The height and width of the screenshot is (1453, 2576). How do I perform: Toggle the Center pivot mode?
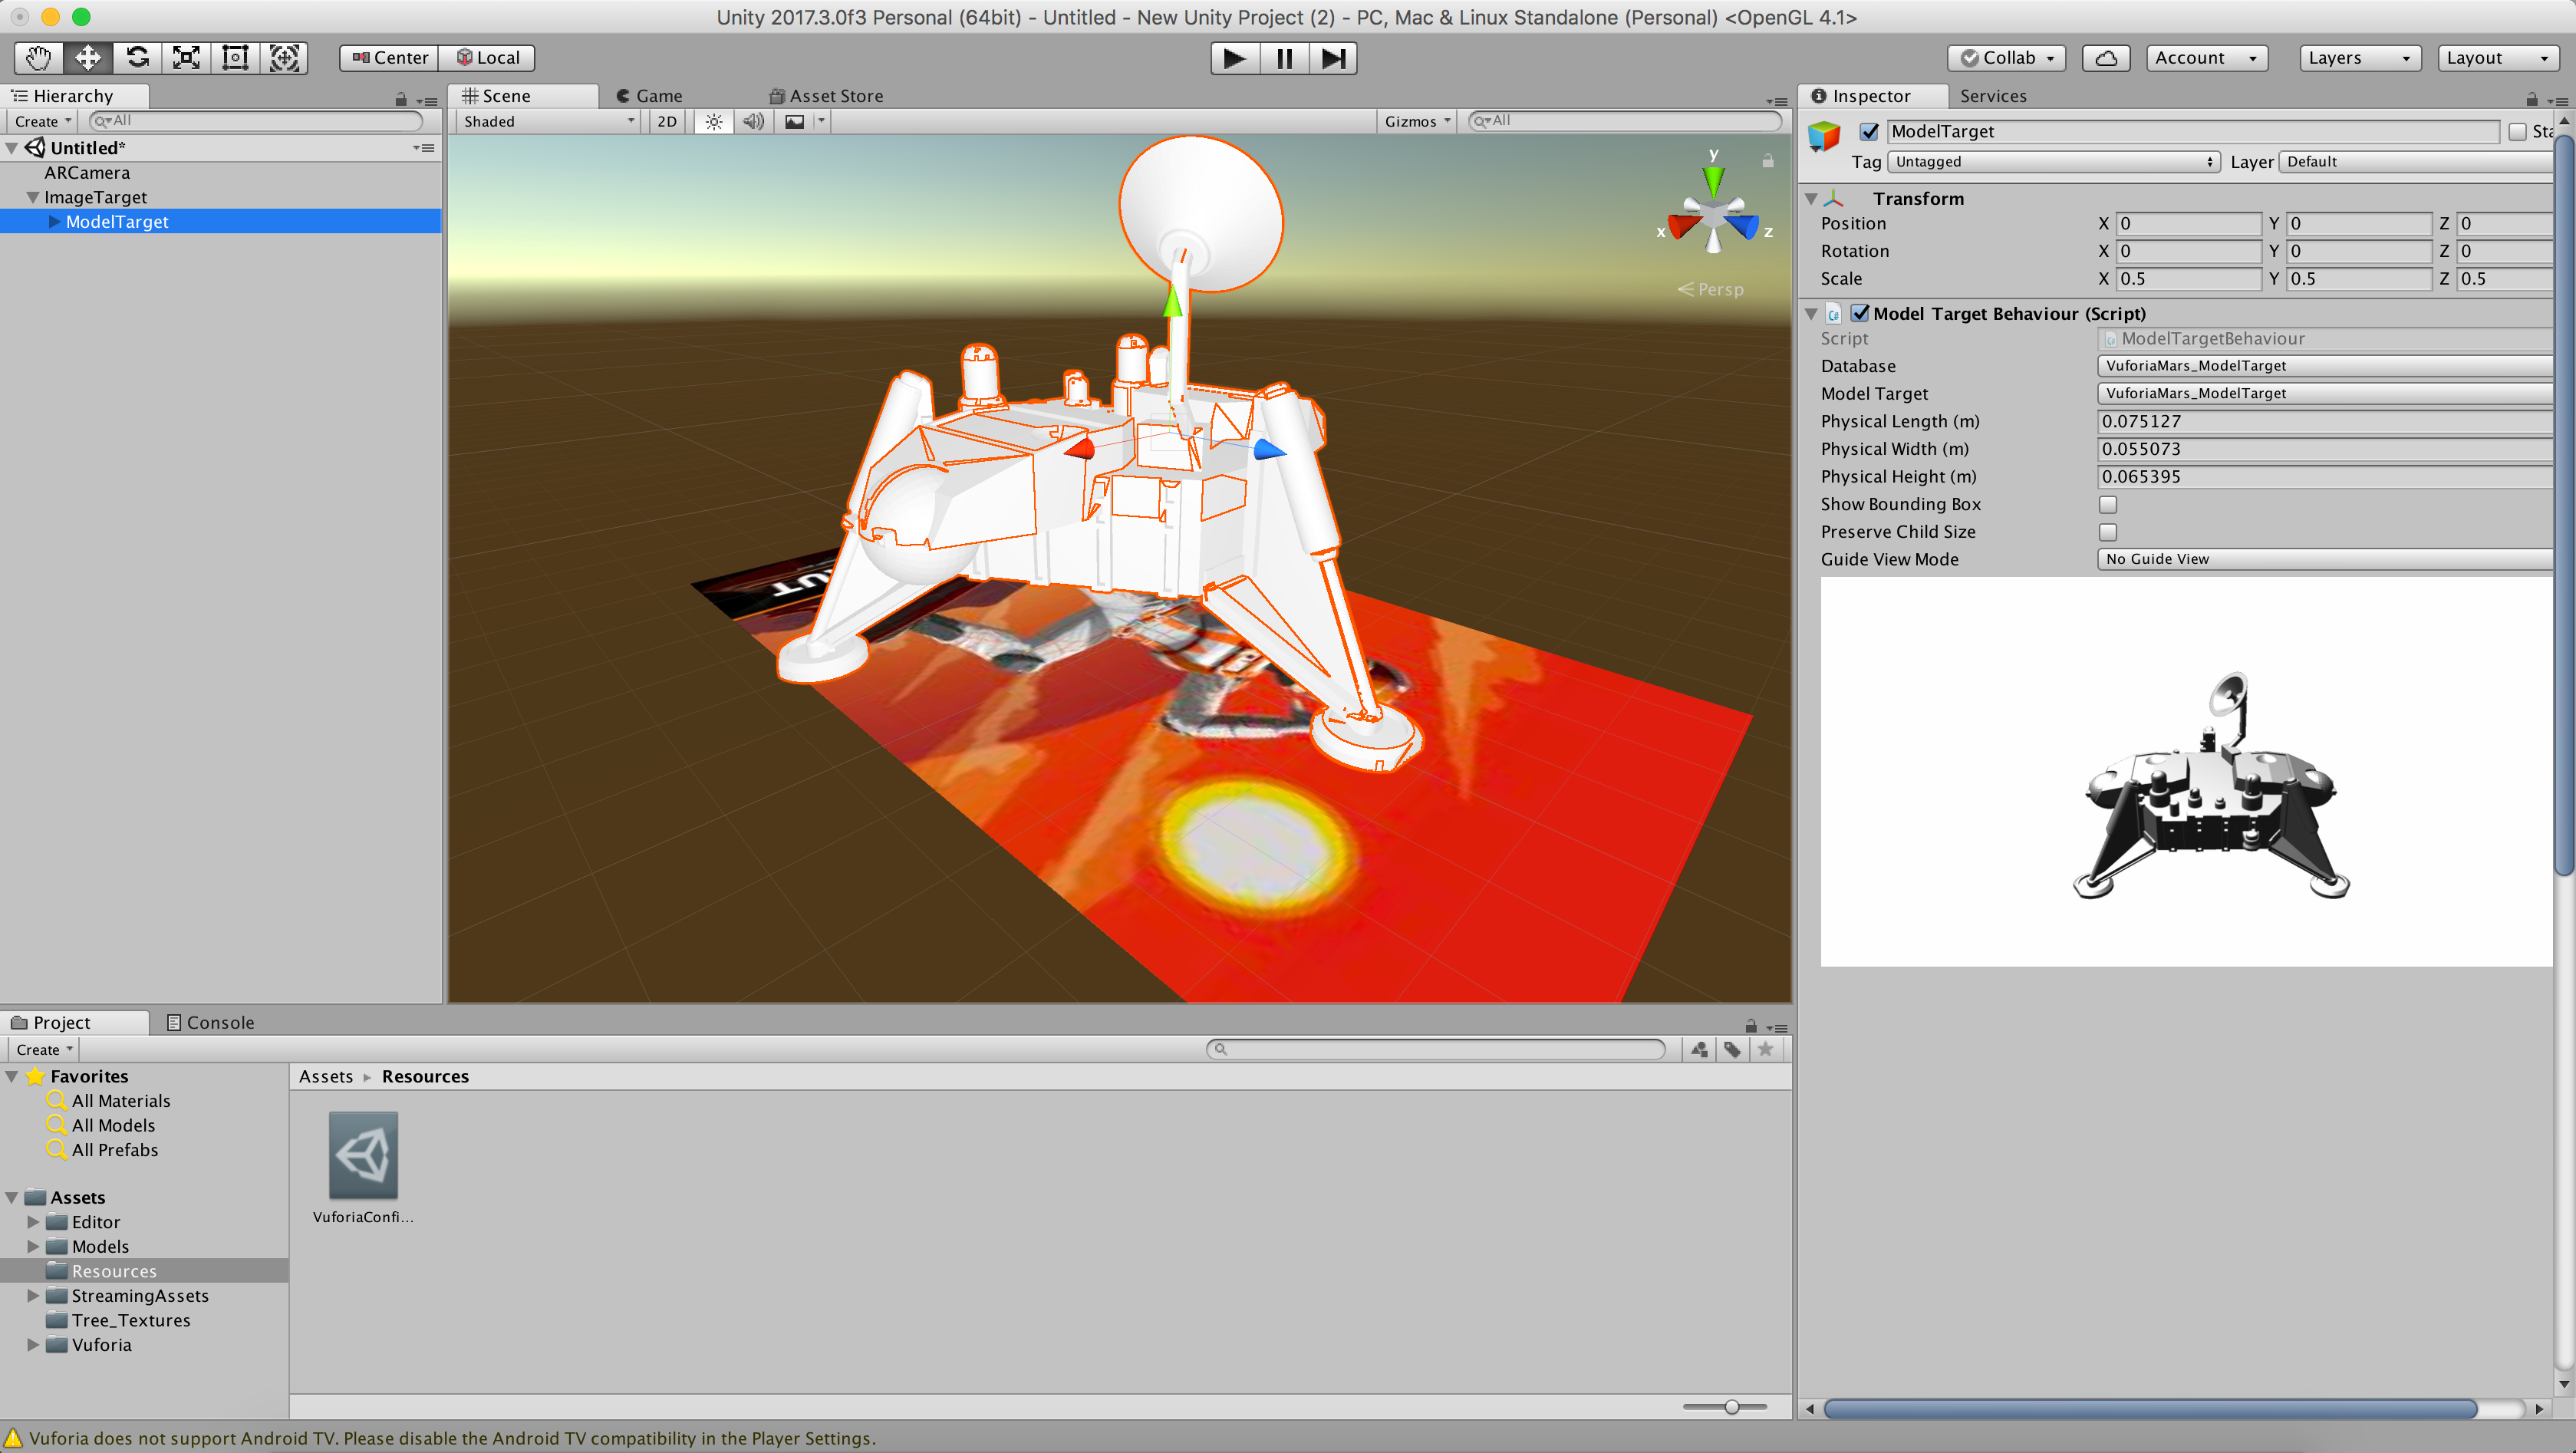pos(389,58)
